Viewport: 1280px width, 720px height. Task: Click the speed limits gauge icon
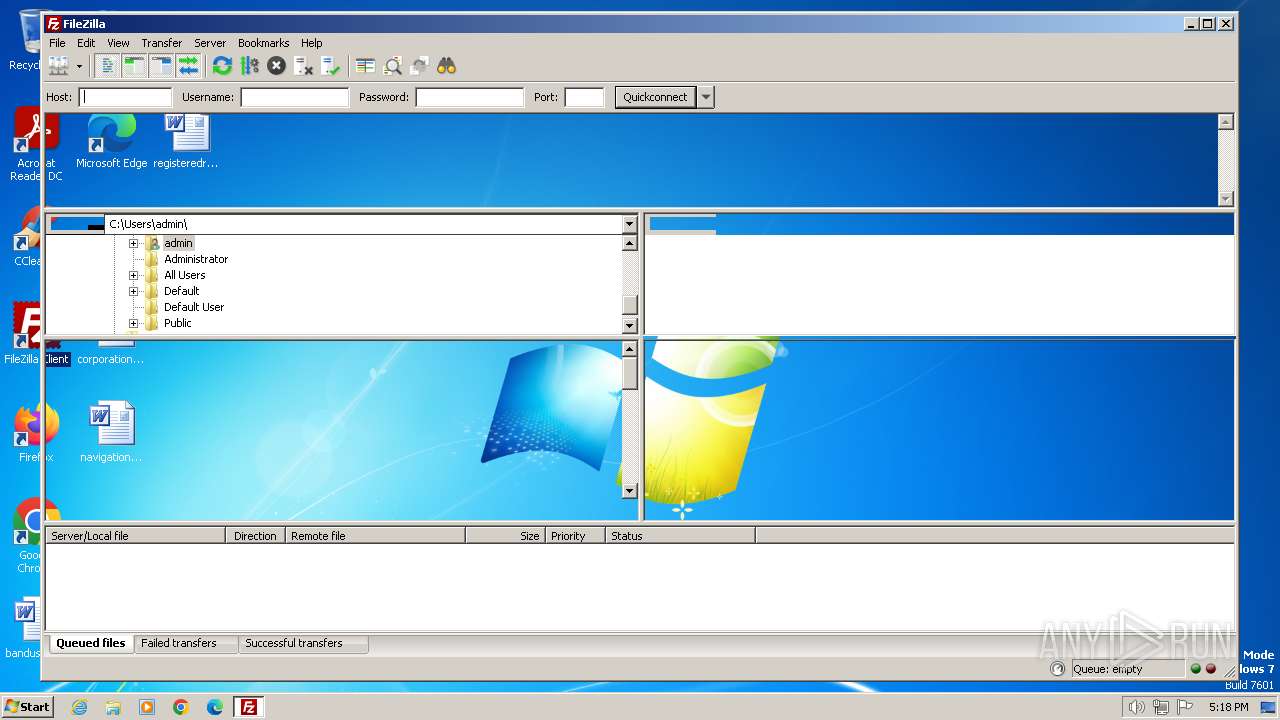point(1058,669)
